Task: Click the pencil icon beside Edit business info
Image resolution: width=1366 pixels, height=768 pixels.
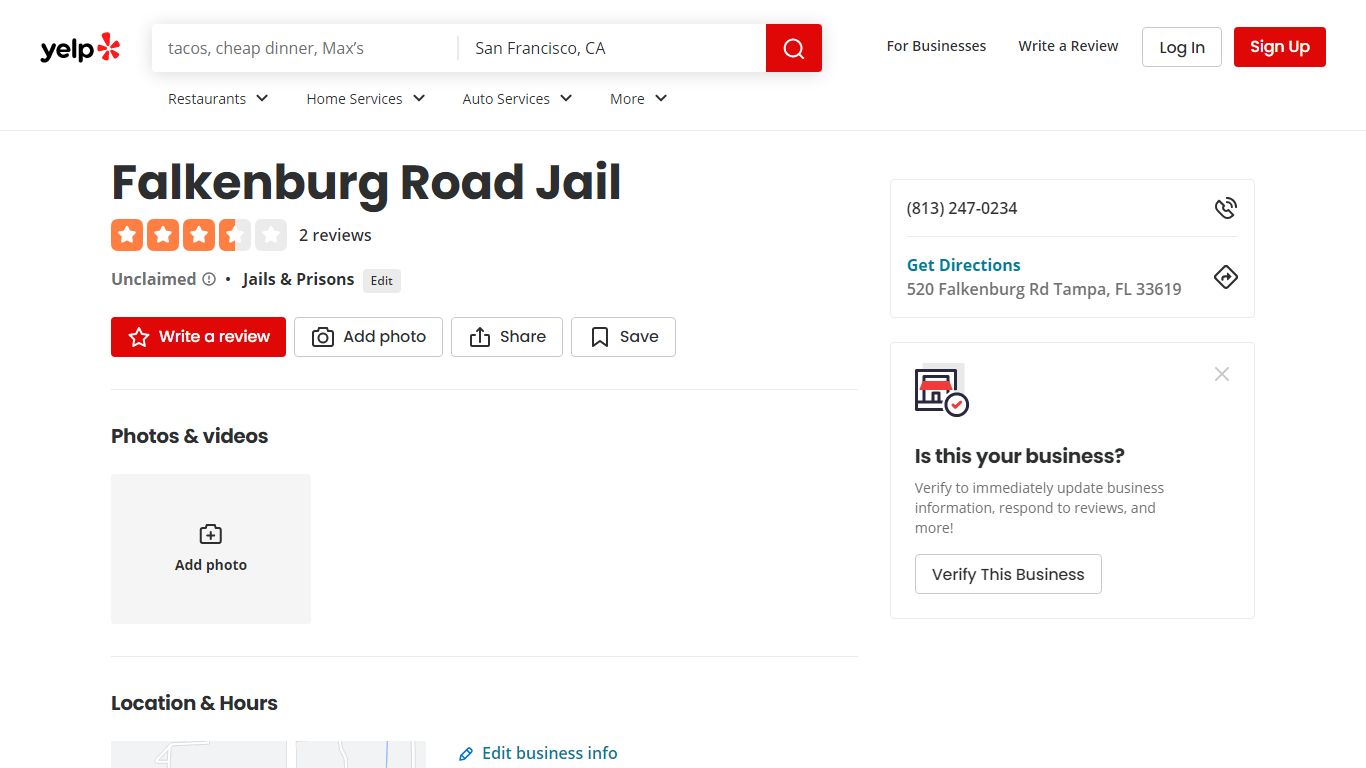Action: click(x=466, y=754)
